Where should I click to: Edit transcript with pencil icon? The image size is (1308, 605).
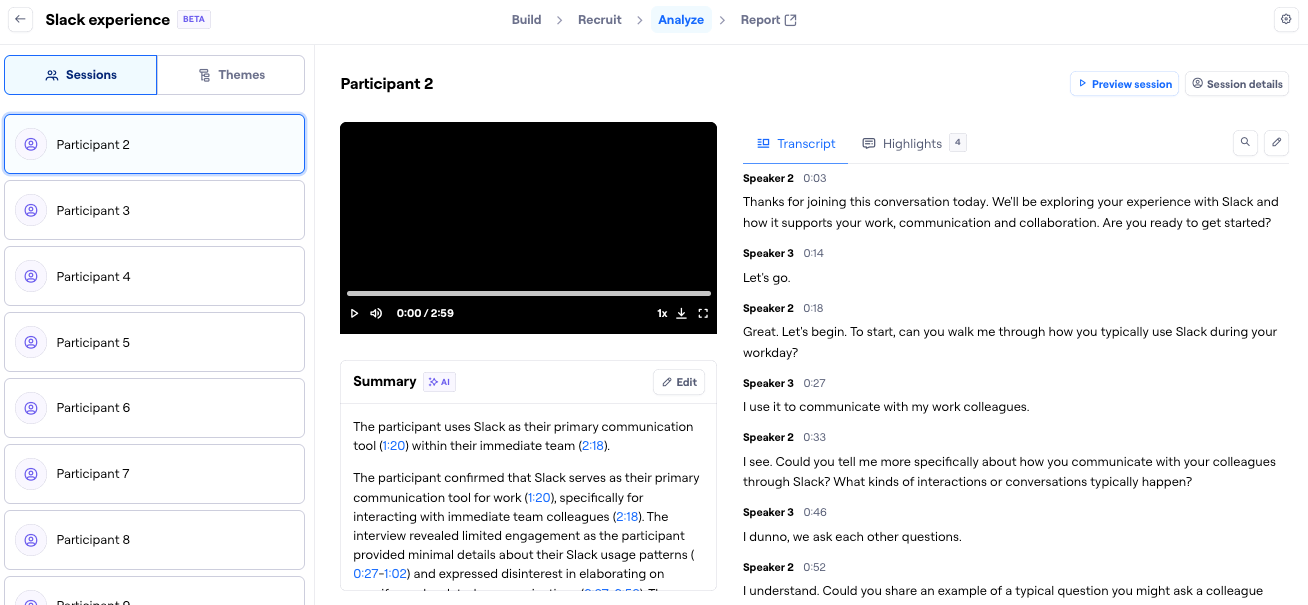coord(1276,142)
